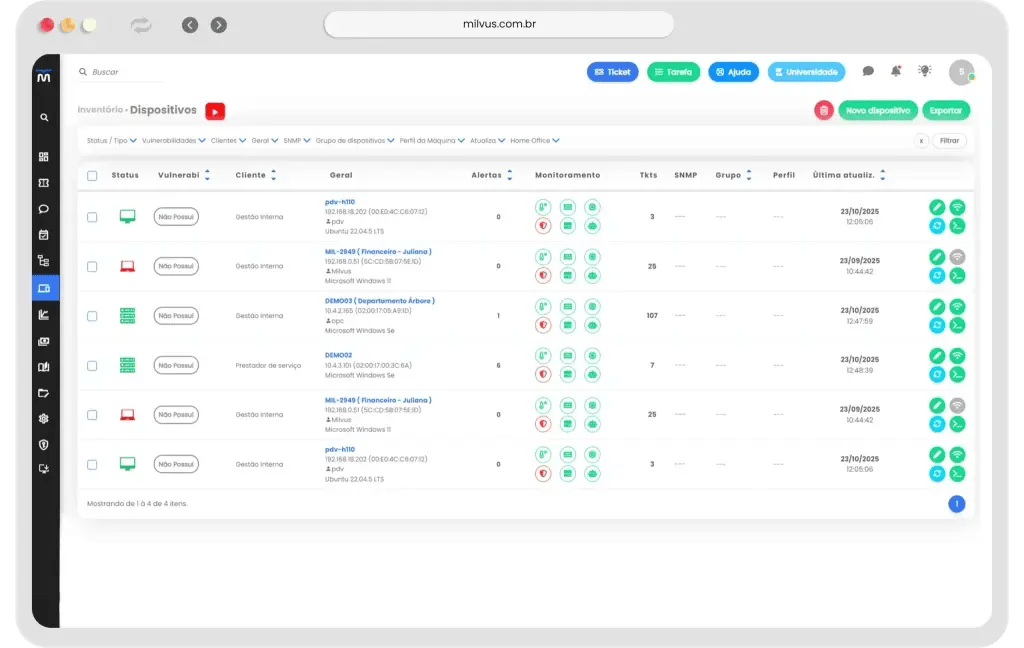
Task: Open the security shield icon in sidebar
Action: 44,445
